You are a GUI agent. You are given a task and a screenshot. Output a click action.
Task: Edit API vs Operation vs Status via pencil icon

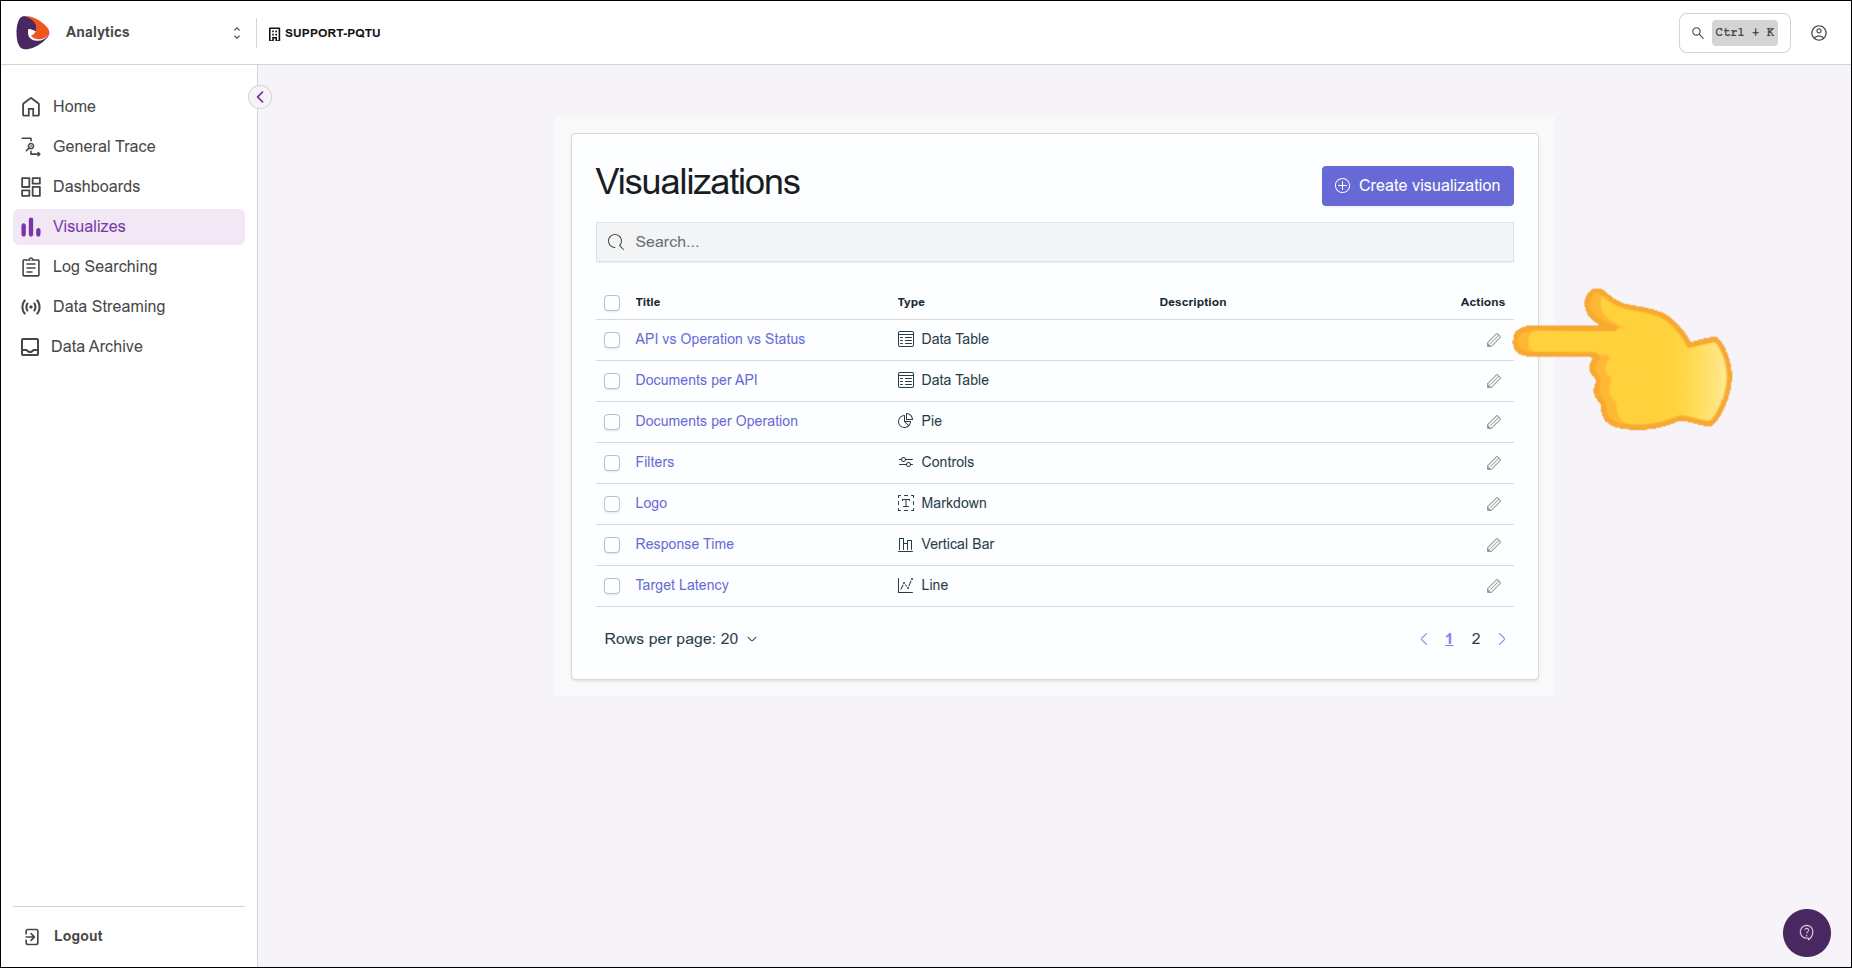coord(1493,340)
